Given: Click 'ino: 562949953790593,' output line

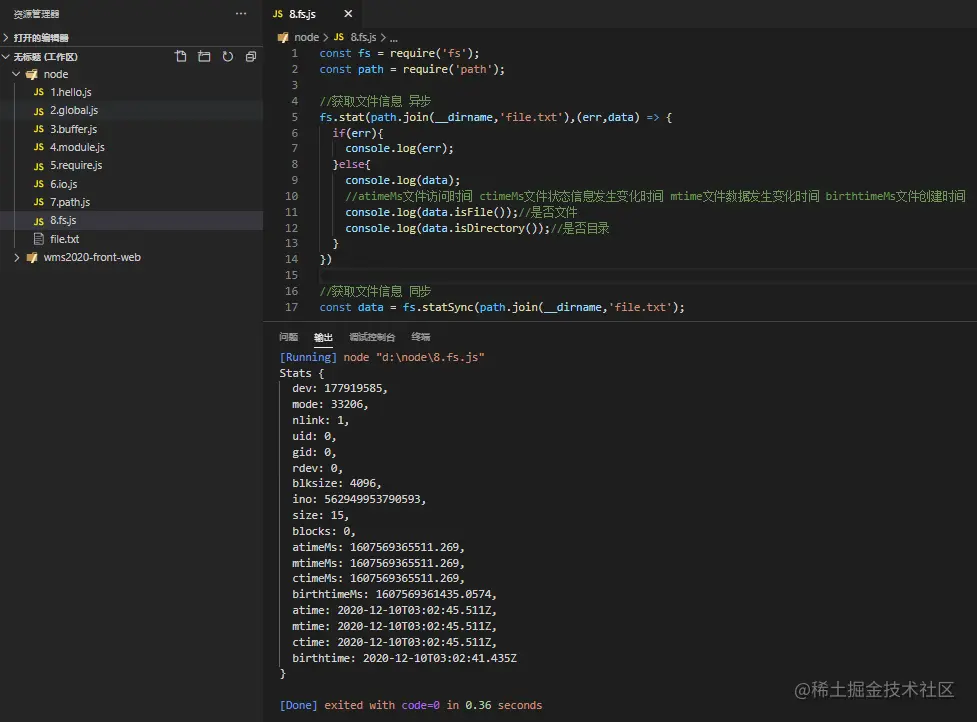Looking at the screenshot, I should (359, 499).
